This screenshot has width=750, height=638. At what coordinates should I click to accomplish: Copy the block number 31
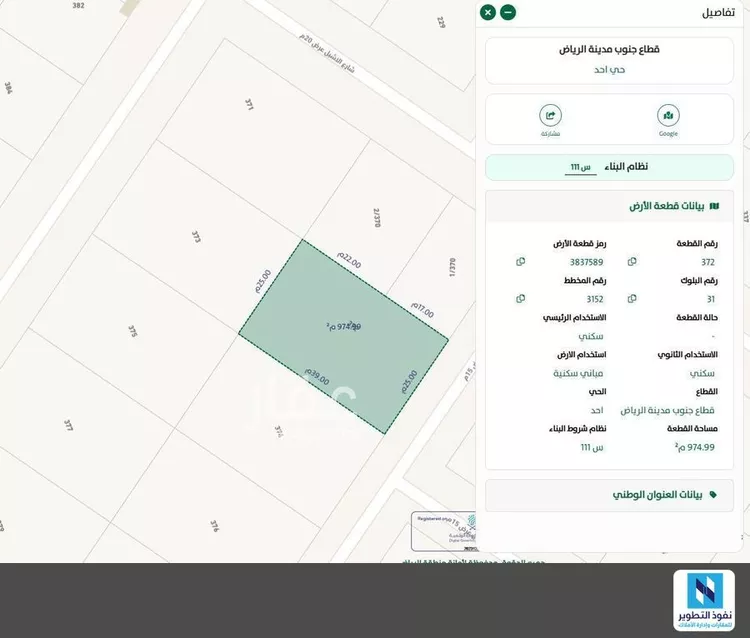632,299
